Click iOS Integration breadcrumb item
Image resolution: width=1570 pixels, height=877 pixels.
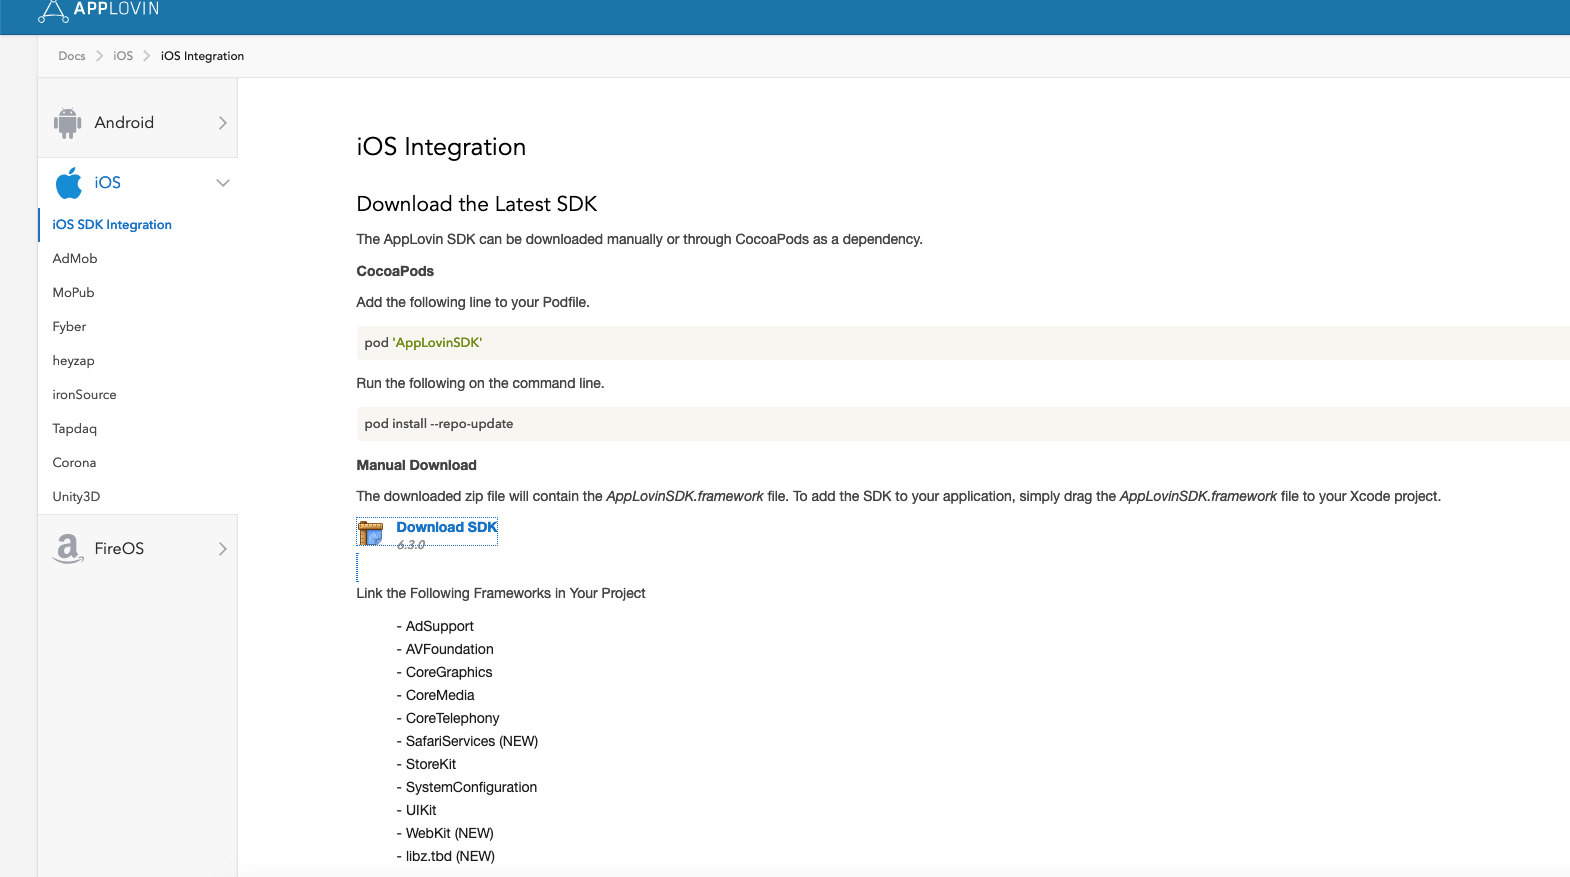(x=202, y=56)
